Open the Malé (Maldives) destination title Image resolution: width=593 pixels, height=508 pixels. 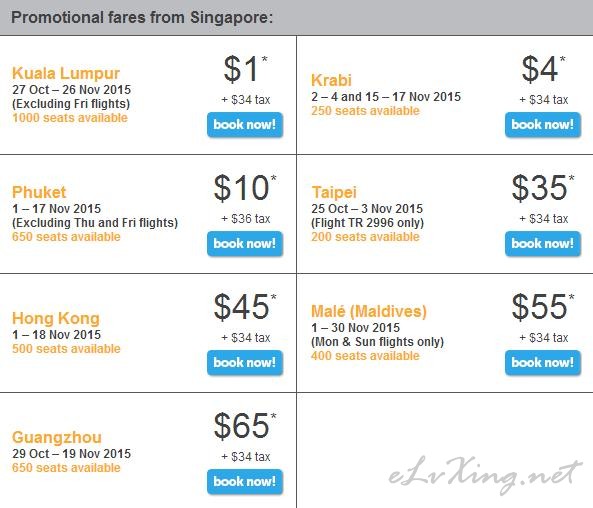point(369,311)
